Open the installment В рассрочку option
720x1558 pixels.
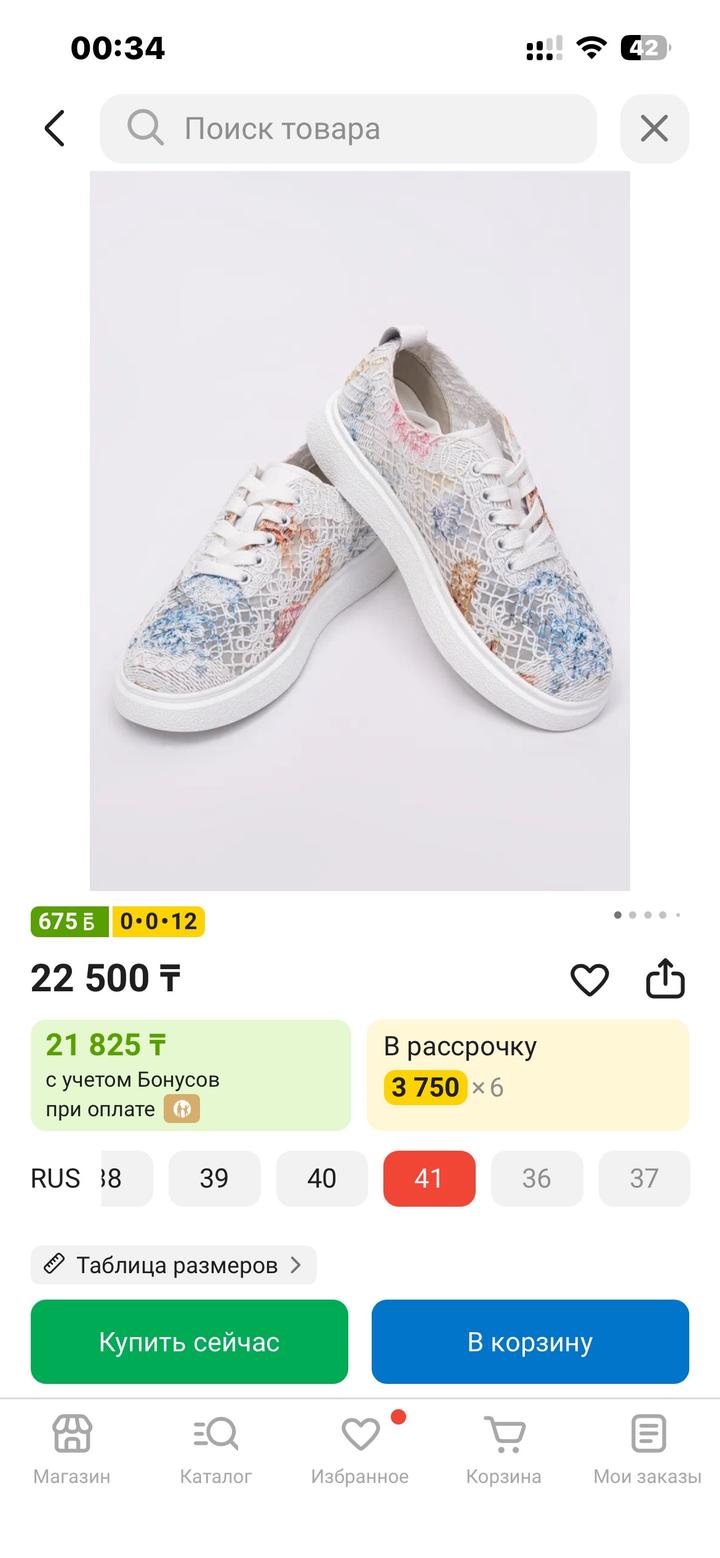[x=528, y=1075]
